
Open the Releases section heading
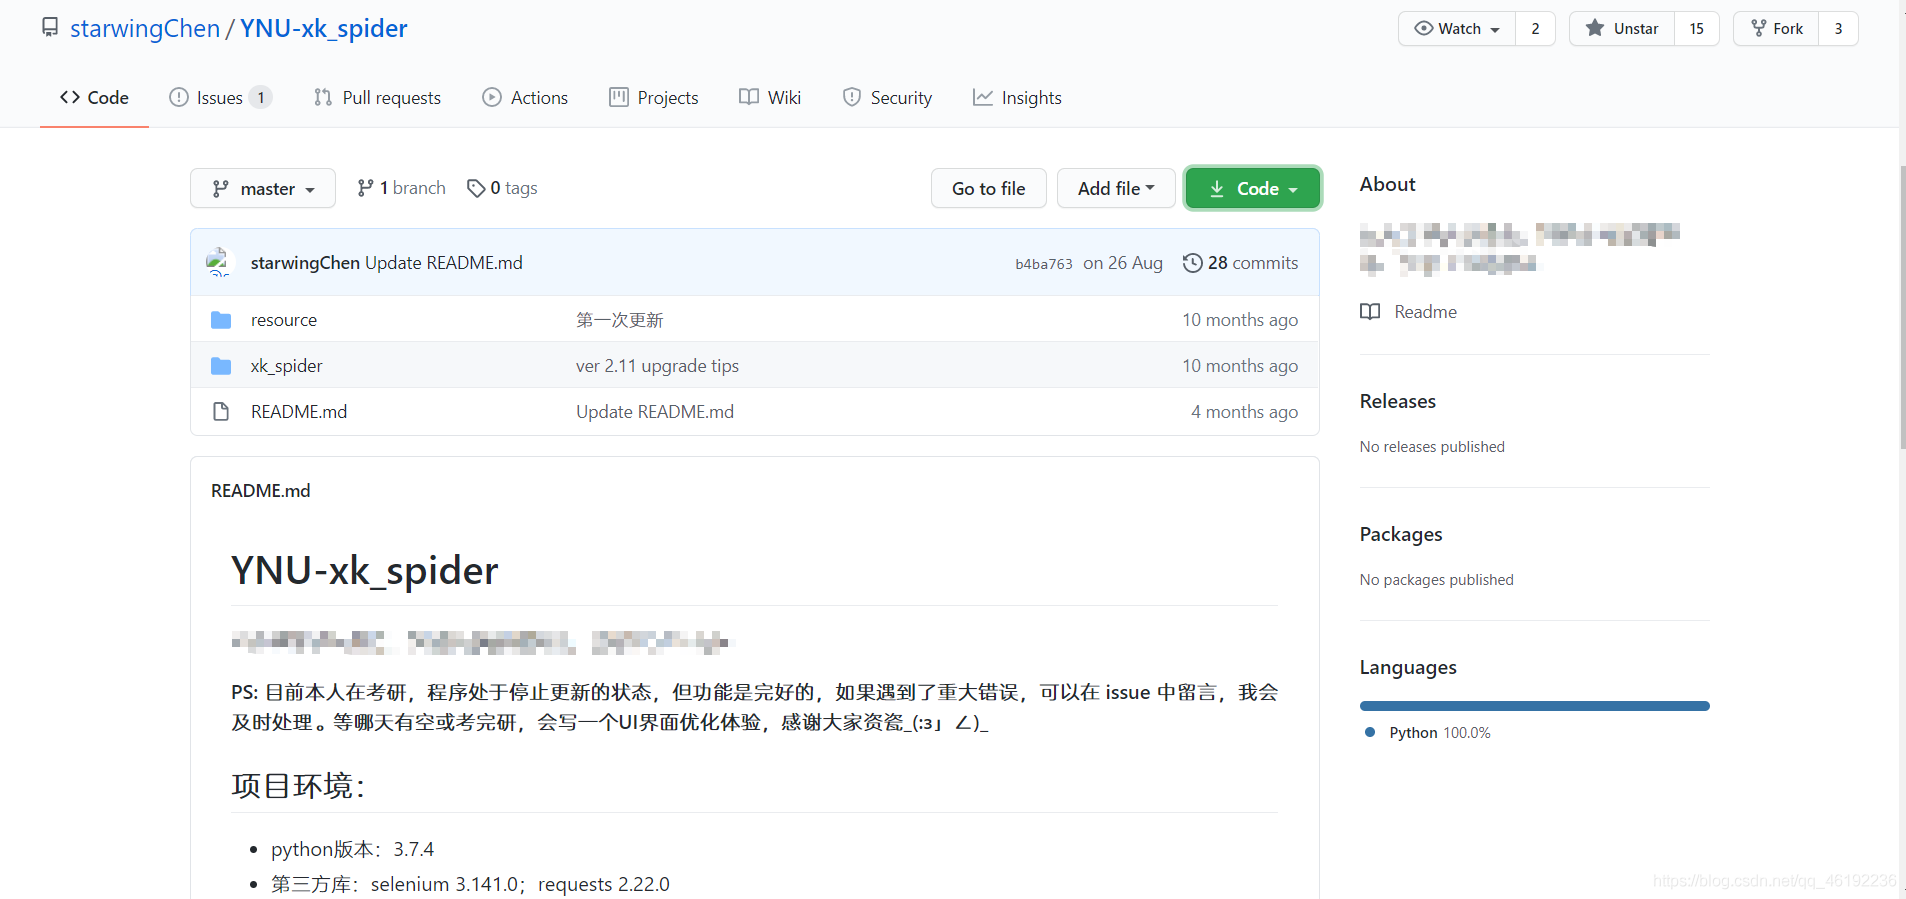click(1398, 401)
